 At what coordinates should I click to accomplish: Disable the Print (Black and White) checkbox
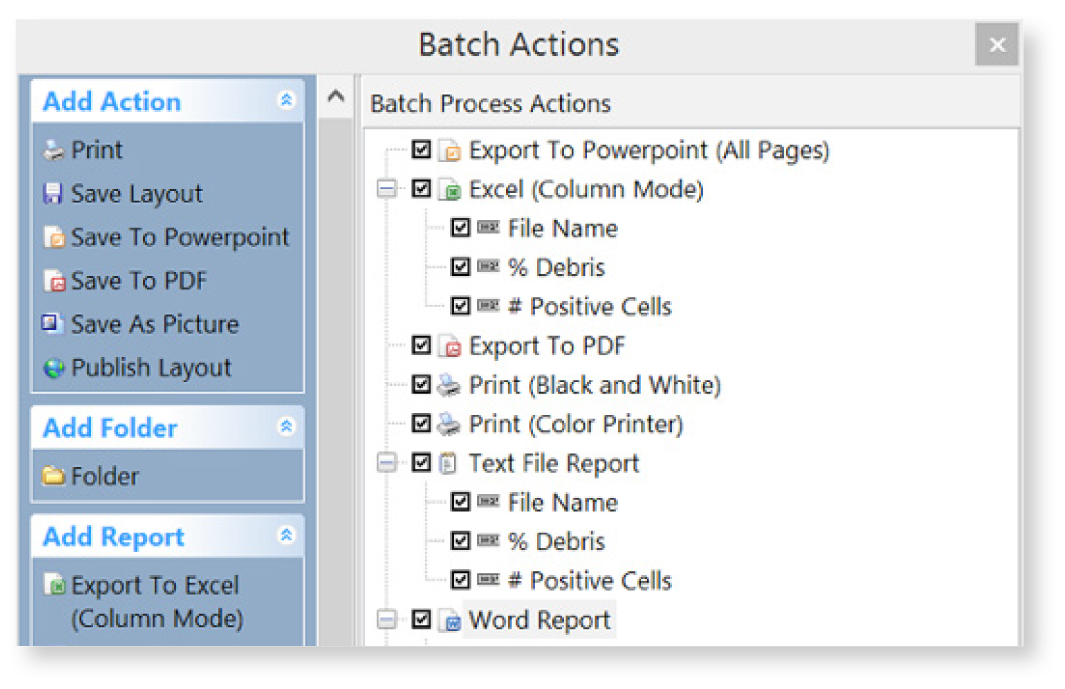[422, 385]
